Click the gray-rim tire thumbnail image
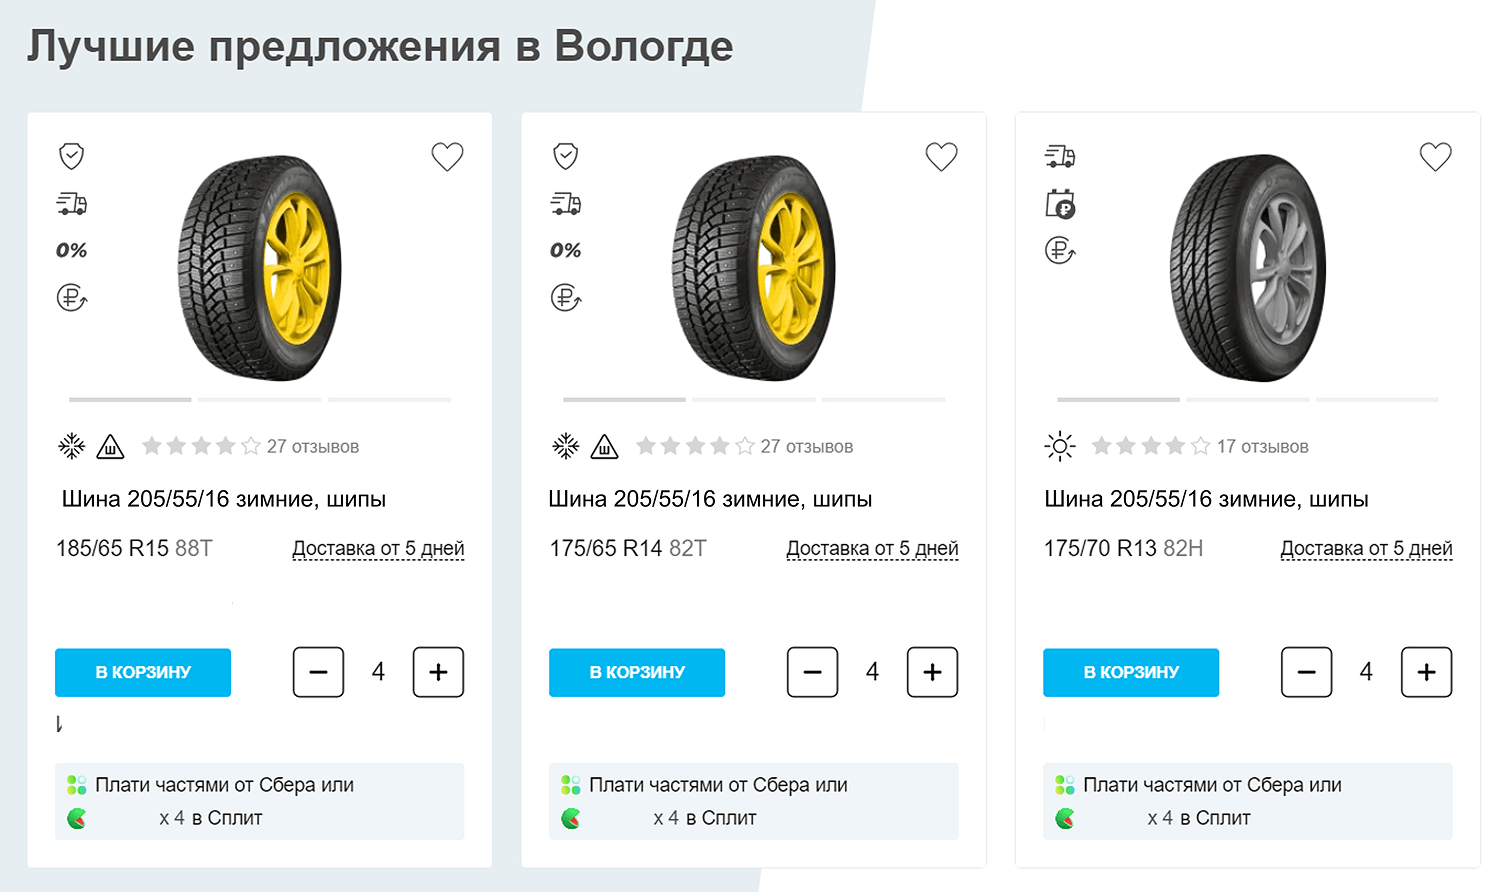This screenshot has height=892, width=1500. [x=1247, y=268]
